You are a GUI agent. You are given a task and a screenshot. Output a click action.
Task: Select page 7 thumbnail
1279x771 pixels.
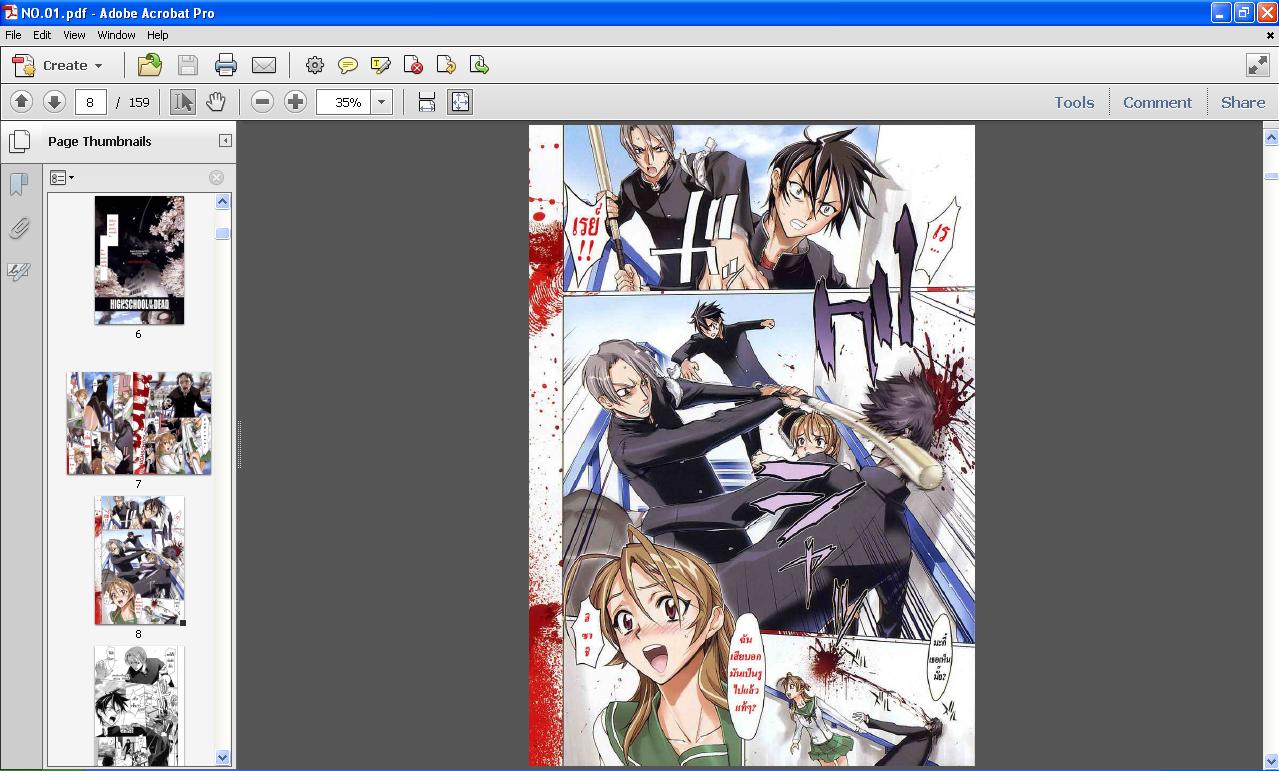click(x=139, y=424)
